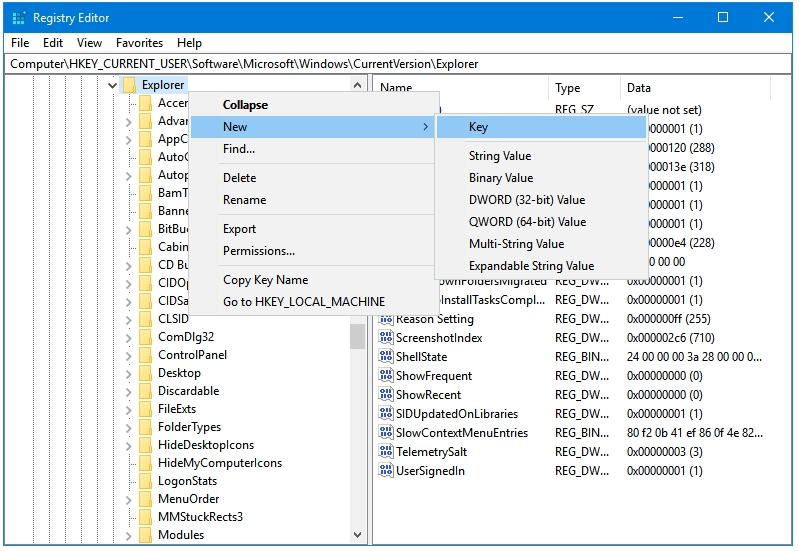
Task: Expand the Desktop key
Action: click(x=128, y=374)
